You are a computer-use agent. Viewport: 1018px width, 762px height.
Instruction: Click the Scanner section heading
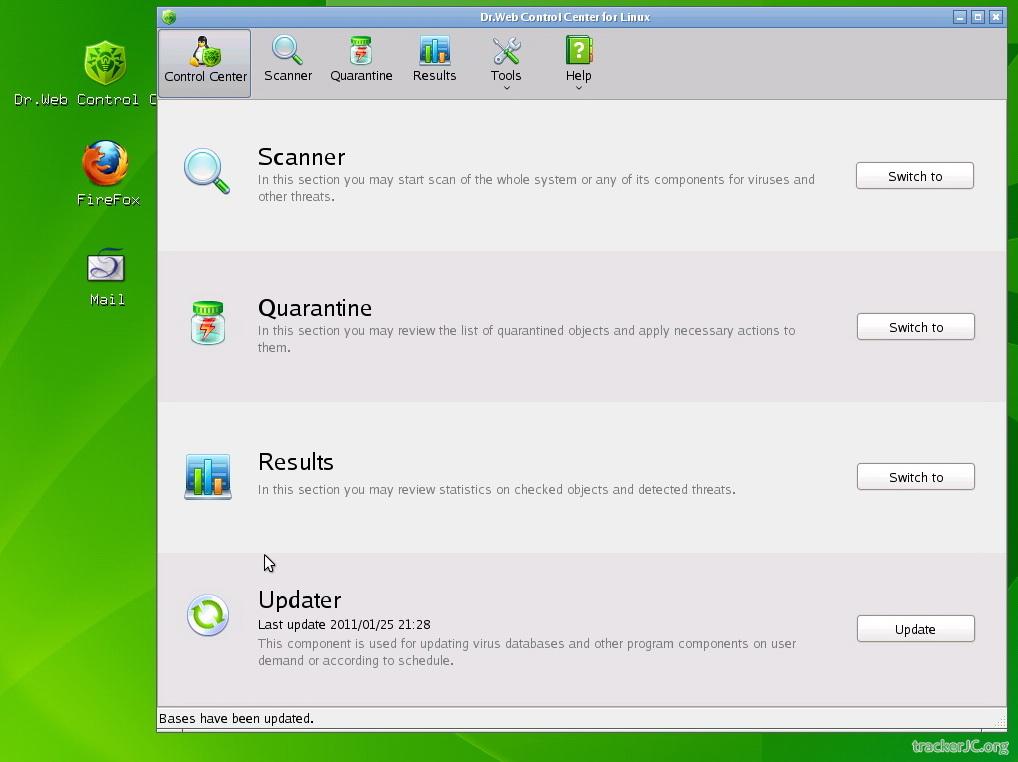(x=301, y=157)
